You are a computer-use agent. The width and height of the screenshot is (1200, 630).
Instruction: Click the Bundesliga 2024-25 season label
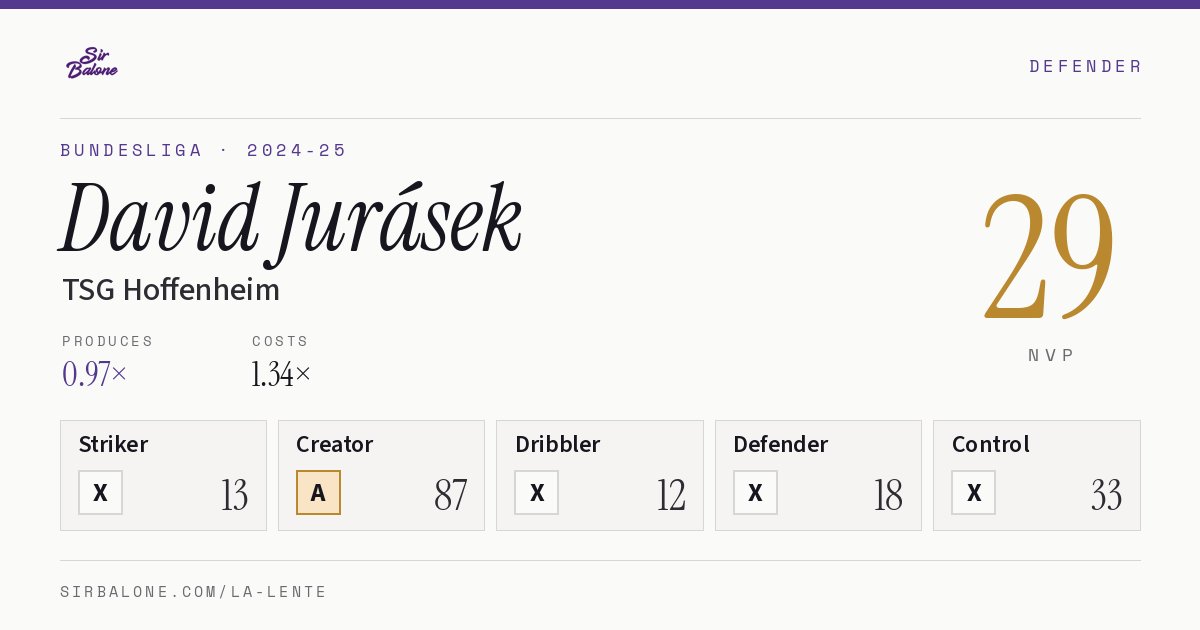pos(203,150)
